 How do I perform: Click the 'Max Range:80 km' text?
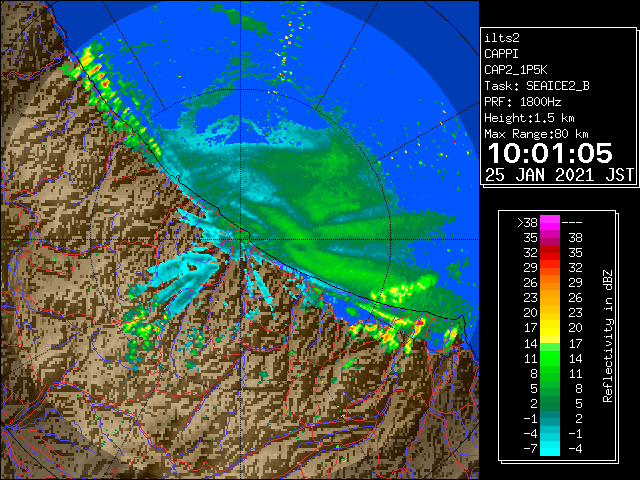coord(536,134)
